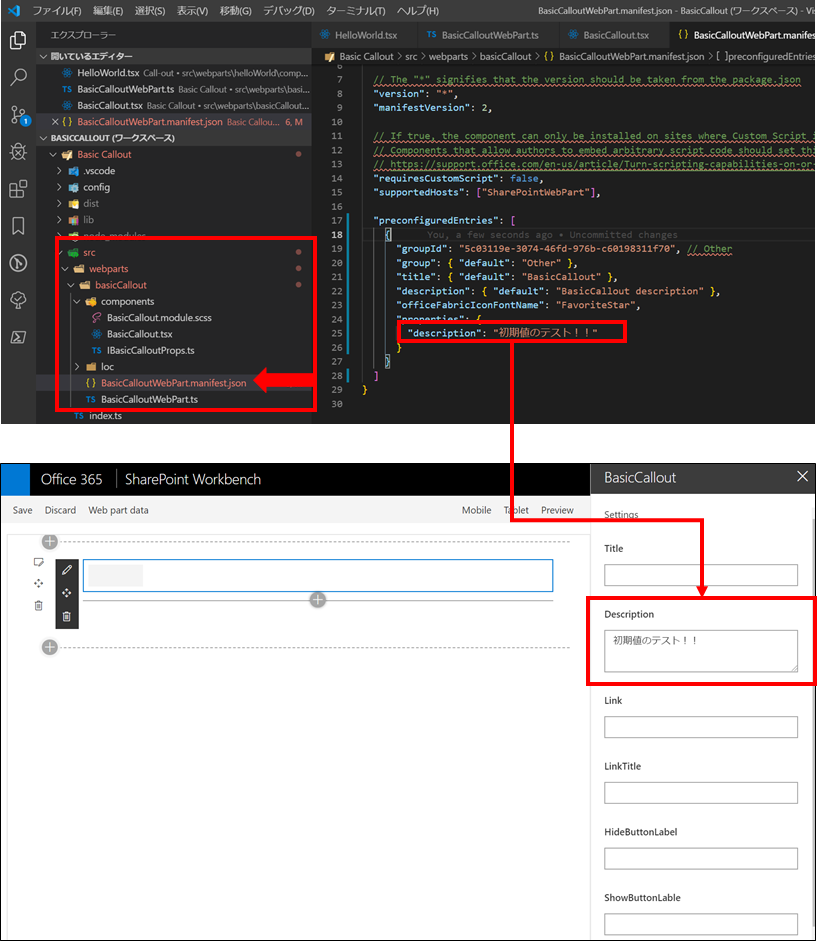
Task: Click the section edit icon on left
Action: (x=39, y=562)
